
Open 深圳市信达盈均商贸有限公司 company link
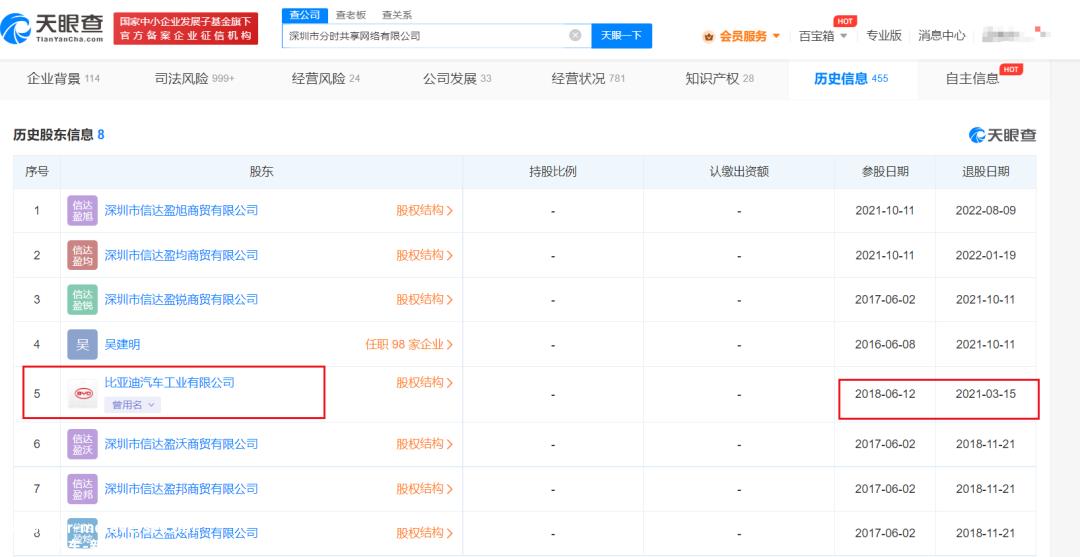181,255
